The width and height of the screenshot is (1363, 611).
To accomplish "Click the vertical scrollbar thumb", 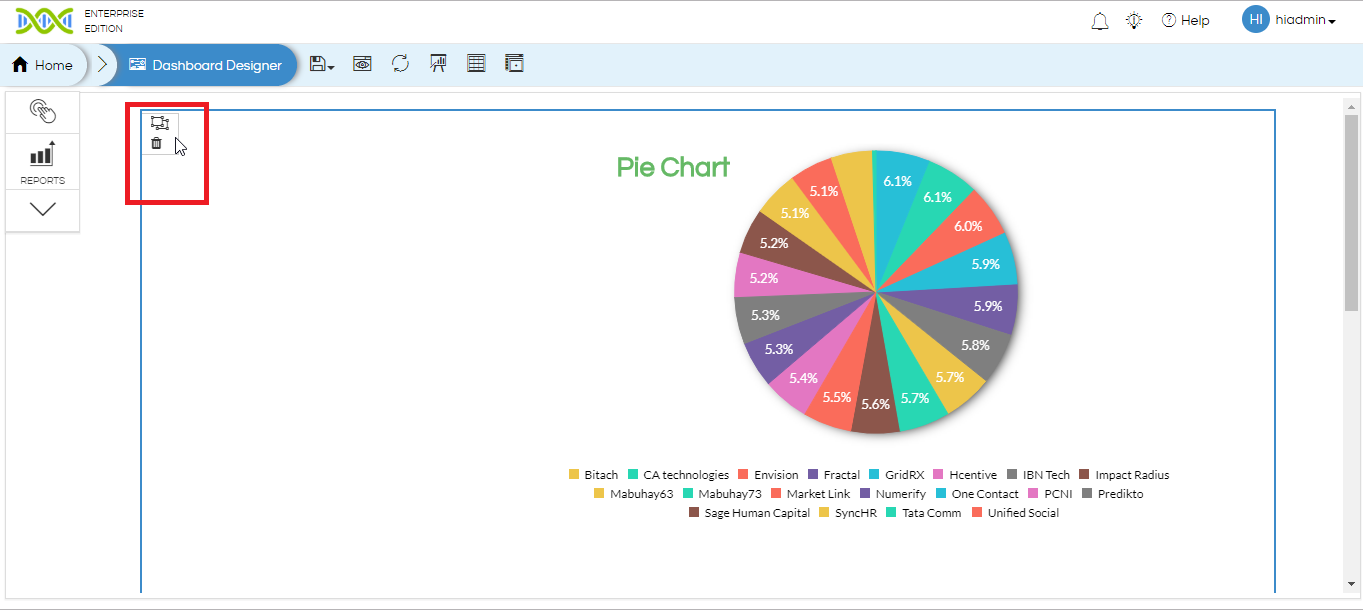I will [x=1351, y=212].
